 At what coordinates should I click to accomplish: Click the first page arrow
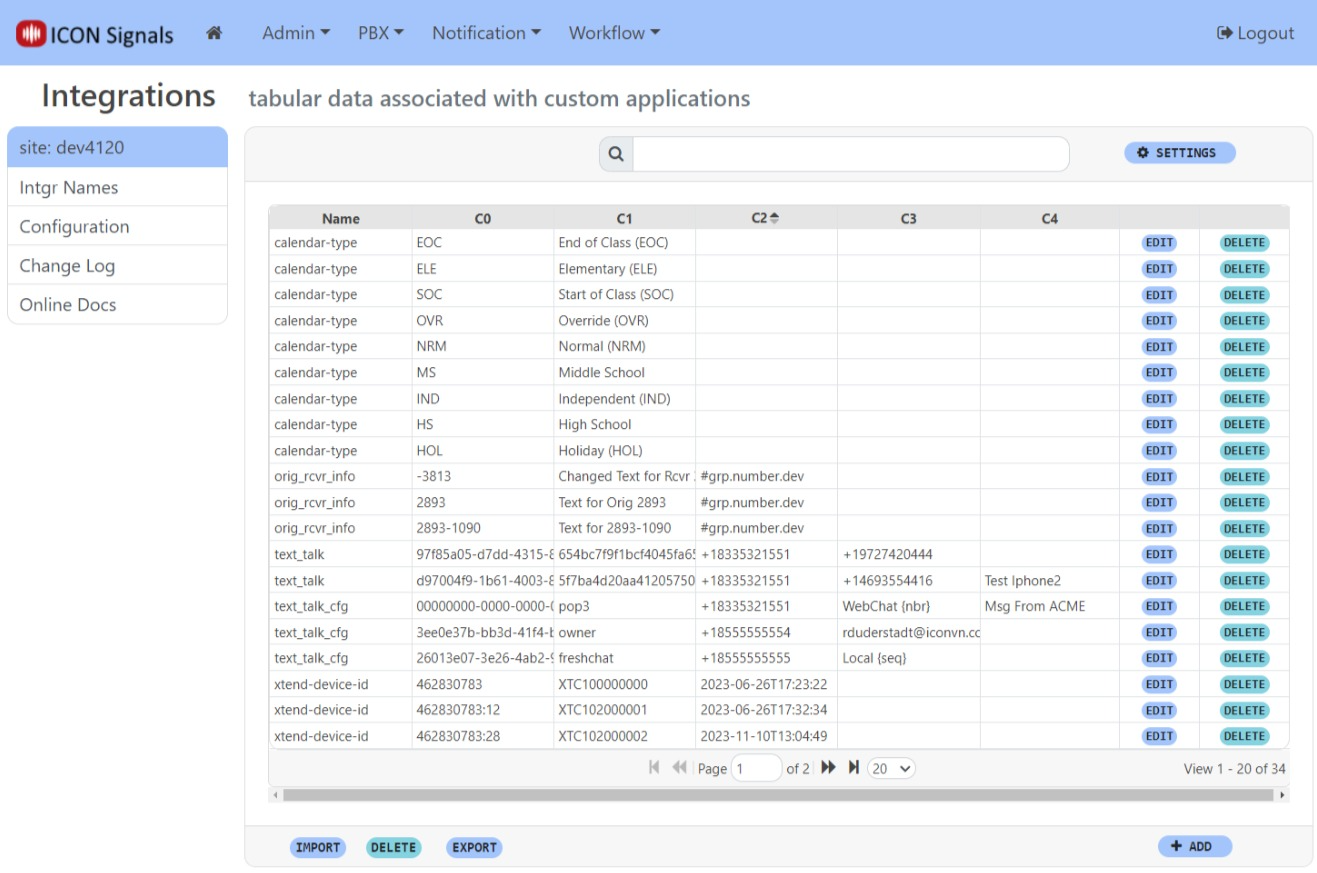click(x=654, y=768)
